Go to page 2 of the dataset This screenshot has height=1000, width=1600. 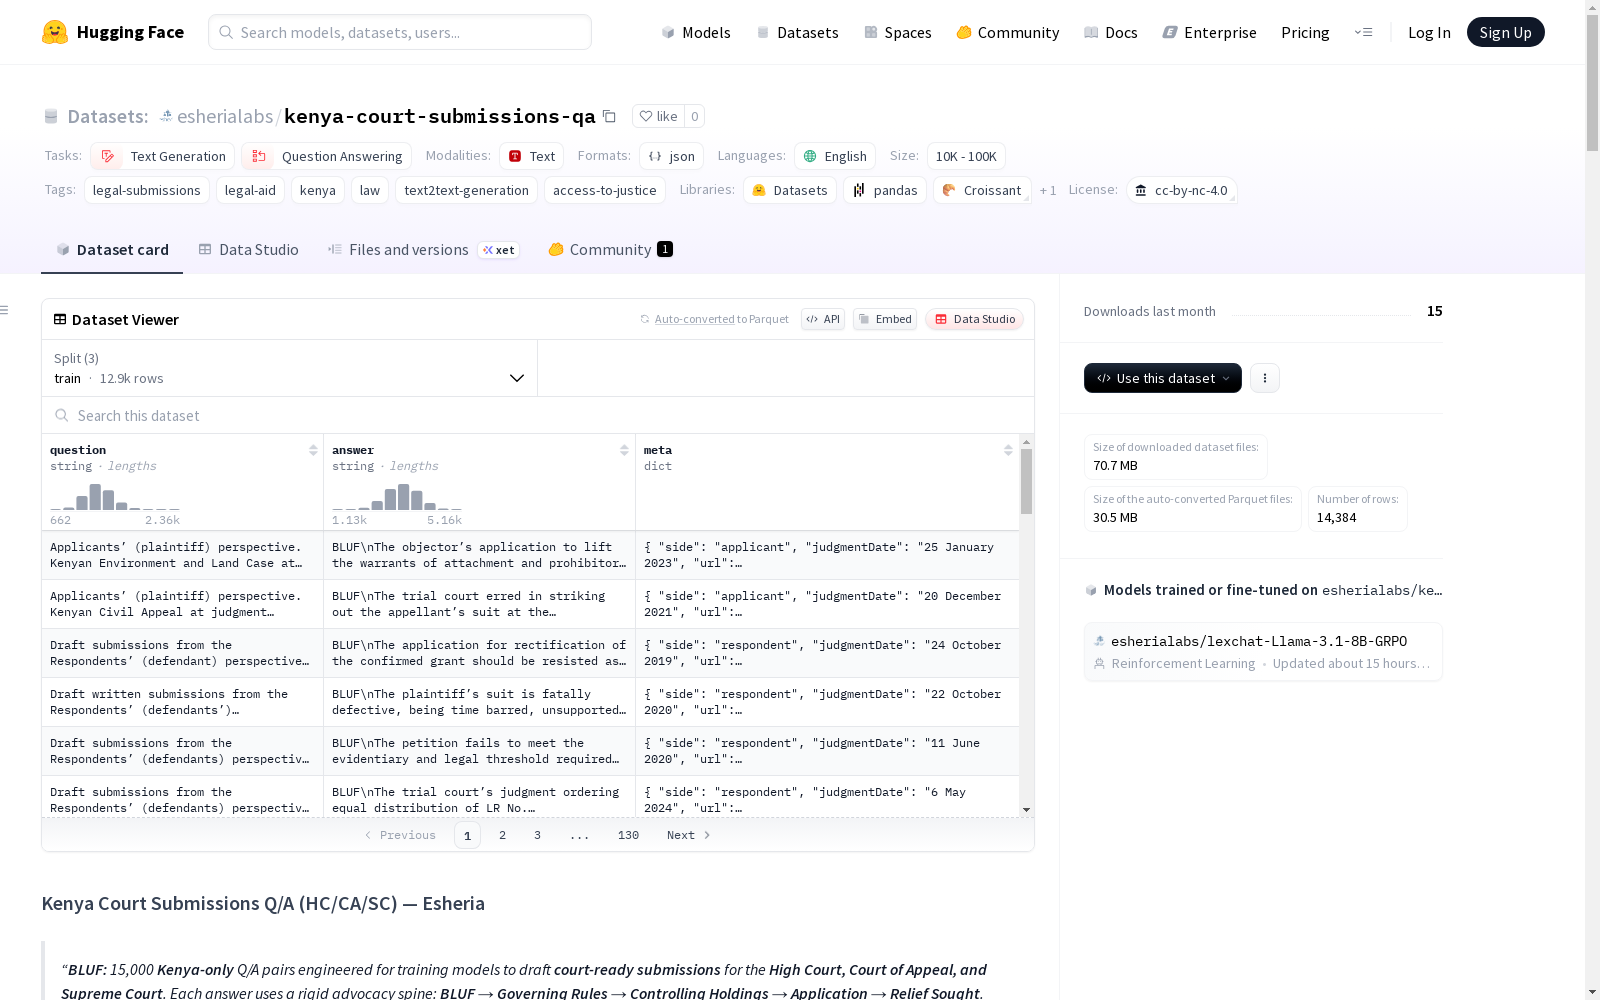click(502, 835)
